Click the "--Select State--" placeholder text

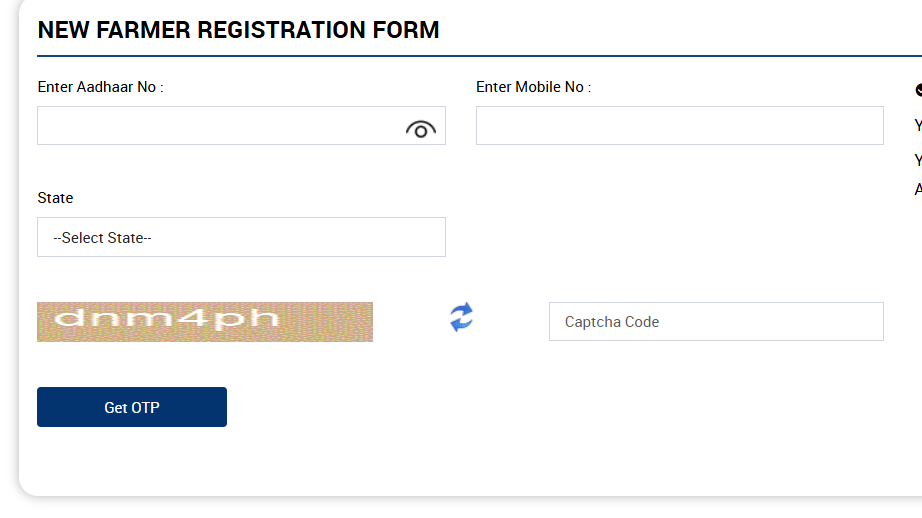(102, 238)
